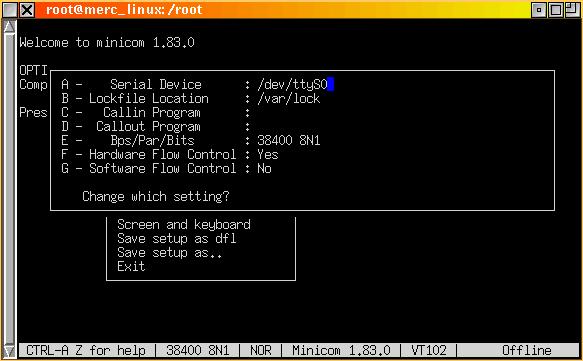Click the scrollbar down arrow
The image size is (583, 361).
(x=9, y=350)
